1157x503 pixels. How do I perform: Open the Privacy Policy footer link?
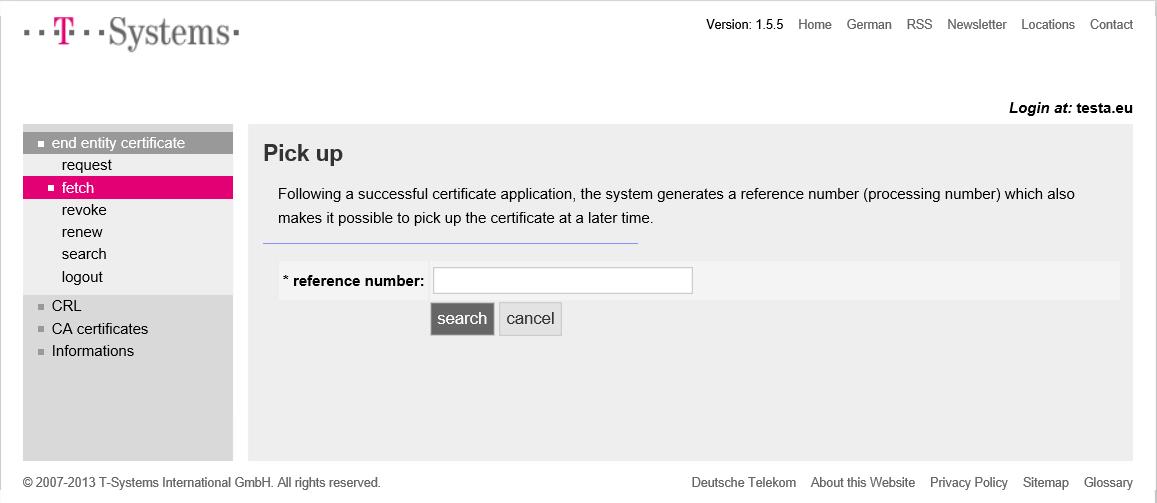pyautogui.click(x=968, y=483)
